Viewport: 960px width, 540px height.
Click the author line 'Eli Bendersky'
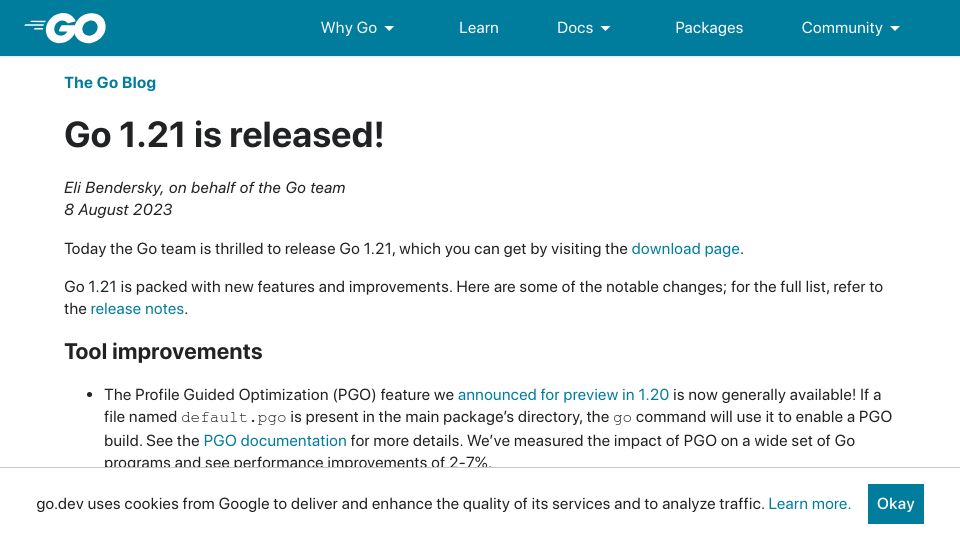pyautogui.click(x=113, y=188)
